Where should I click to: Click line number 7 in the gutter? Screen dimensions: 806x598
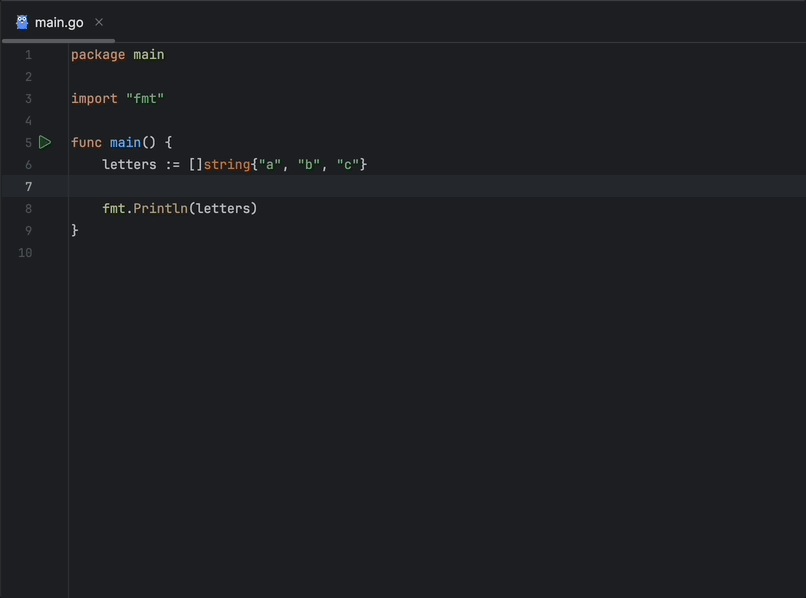(x=28, y=187)
